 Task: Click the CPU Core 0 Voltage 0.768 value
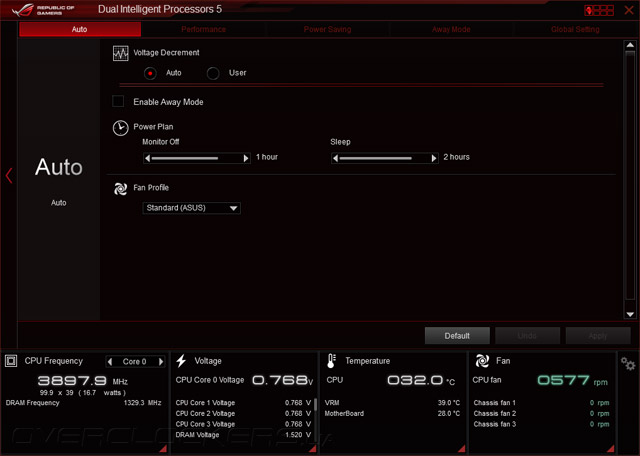282,380
